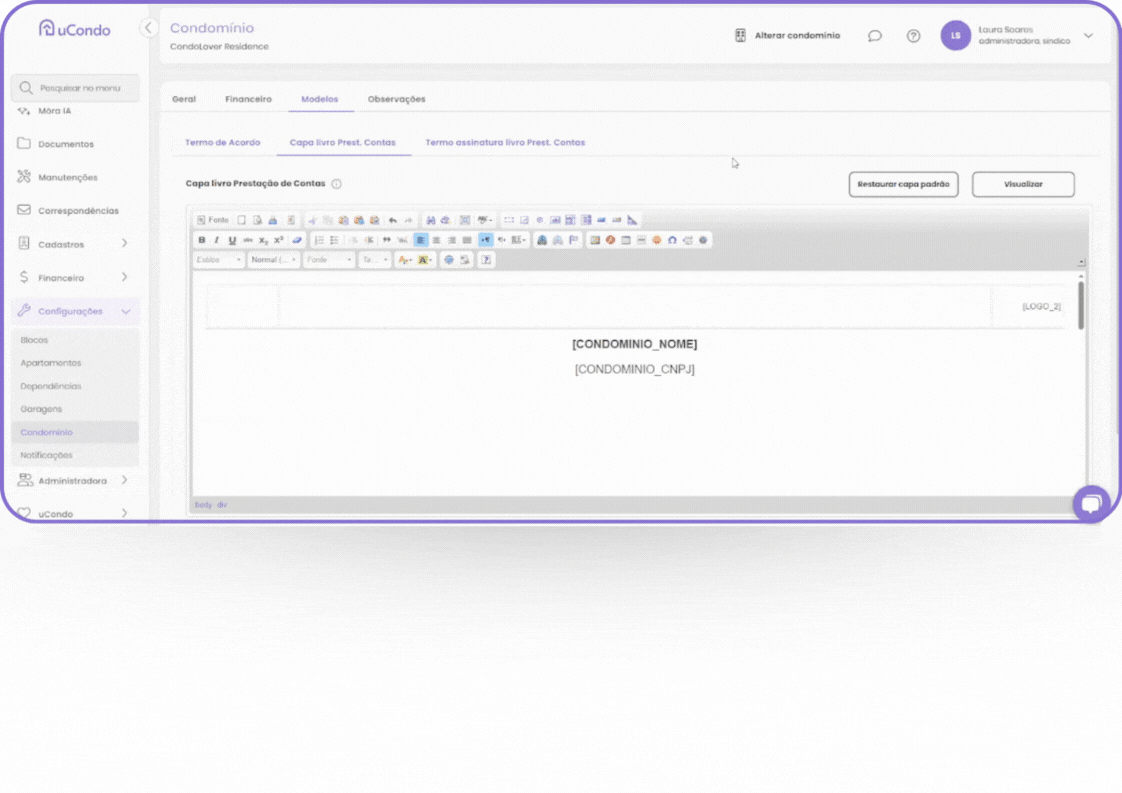Image resolution: width=1122 pixels, height=793 pixels.
Task: Click the Pesquisar no menu search field
Action: [76, 88]
